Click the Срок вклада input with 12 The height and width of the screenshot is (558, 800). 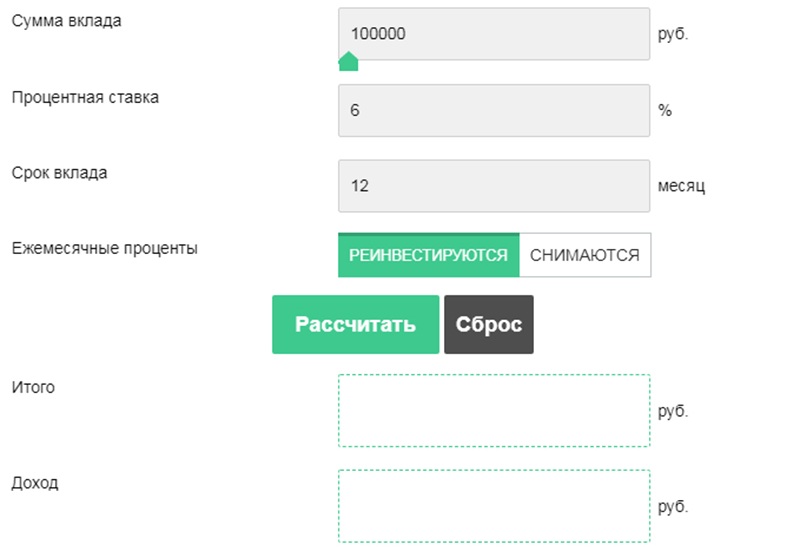pyautogui.click(x=494, y=186)
